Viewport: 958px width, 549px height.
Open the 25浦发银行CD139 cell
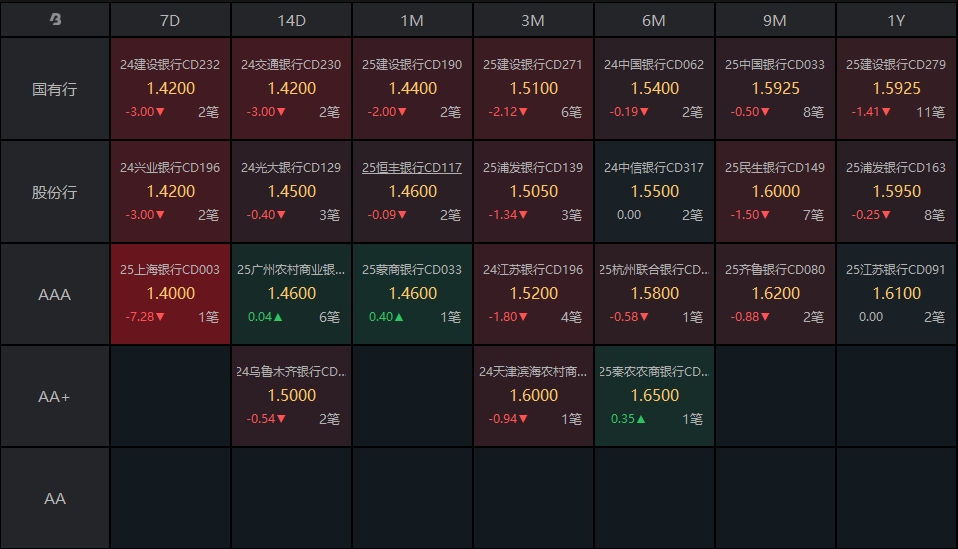533,192
